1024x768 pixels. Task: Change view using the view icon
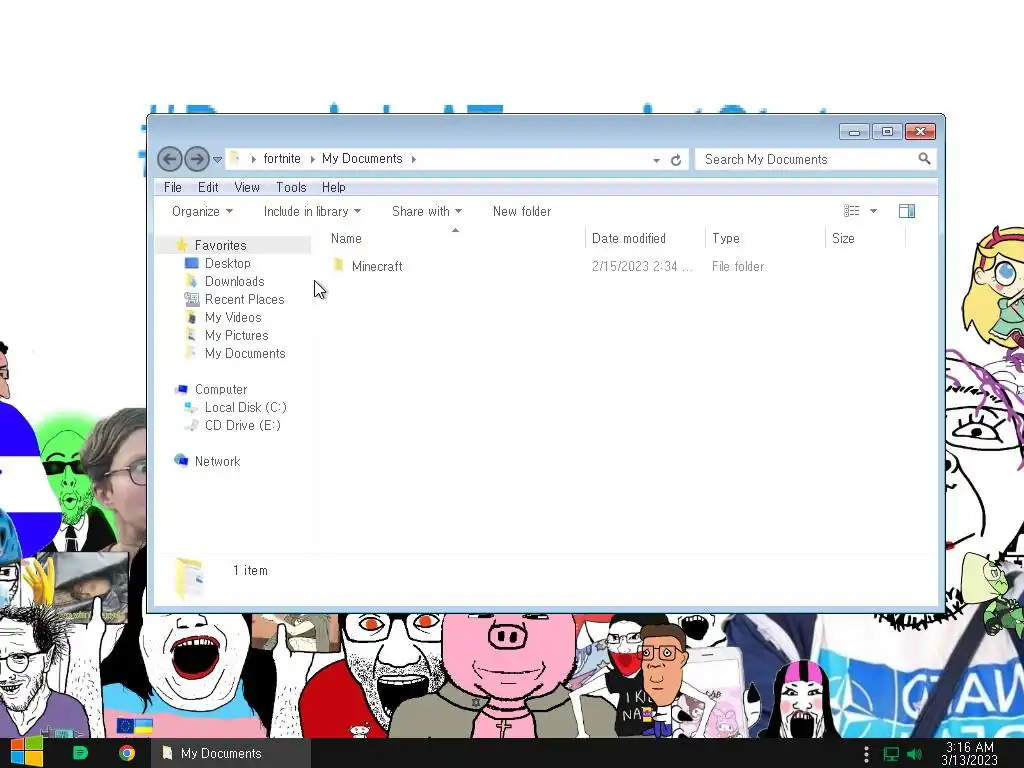pyautogui.click(x=852, y=211)
